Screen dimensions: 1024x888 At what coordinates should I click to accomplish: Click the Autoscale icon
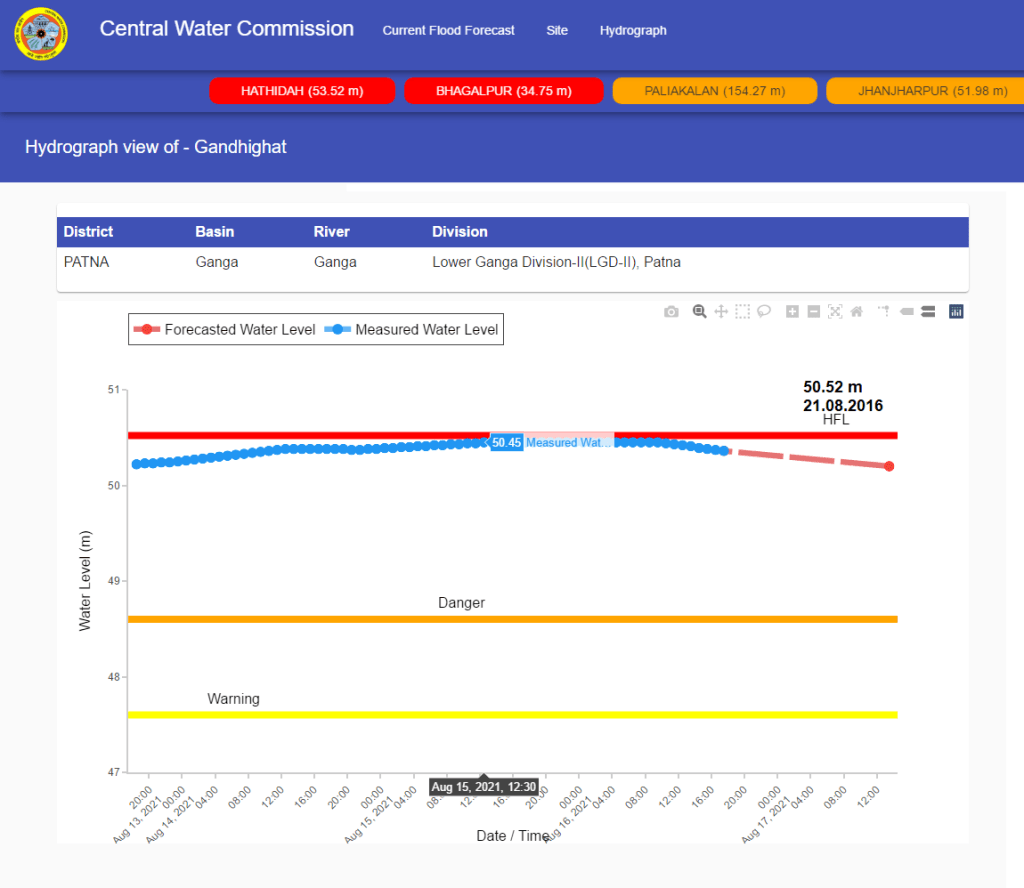(x=835, y=312)
